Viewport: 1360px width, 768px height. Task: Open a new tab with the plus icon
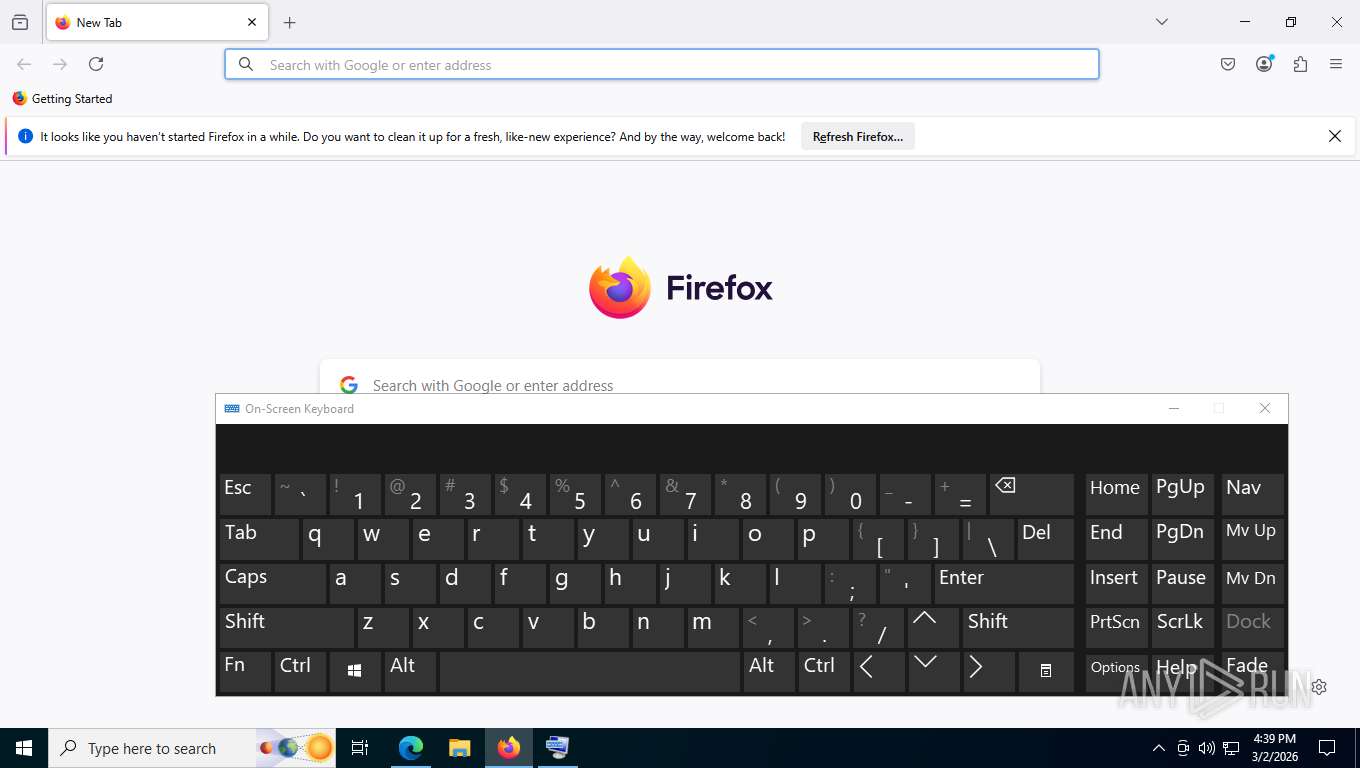point(290,22)
